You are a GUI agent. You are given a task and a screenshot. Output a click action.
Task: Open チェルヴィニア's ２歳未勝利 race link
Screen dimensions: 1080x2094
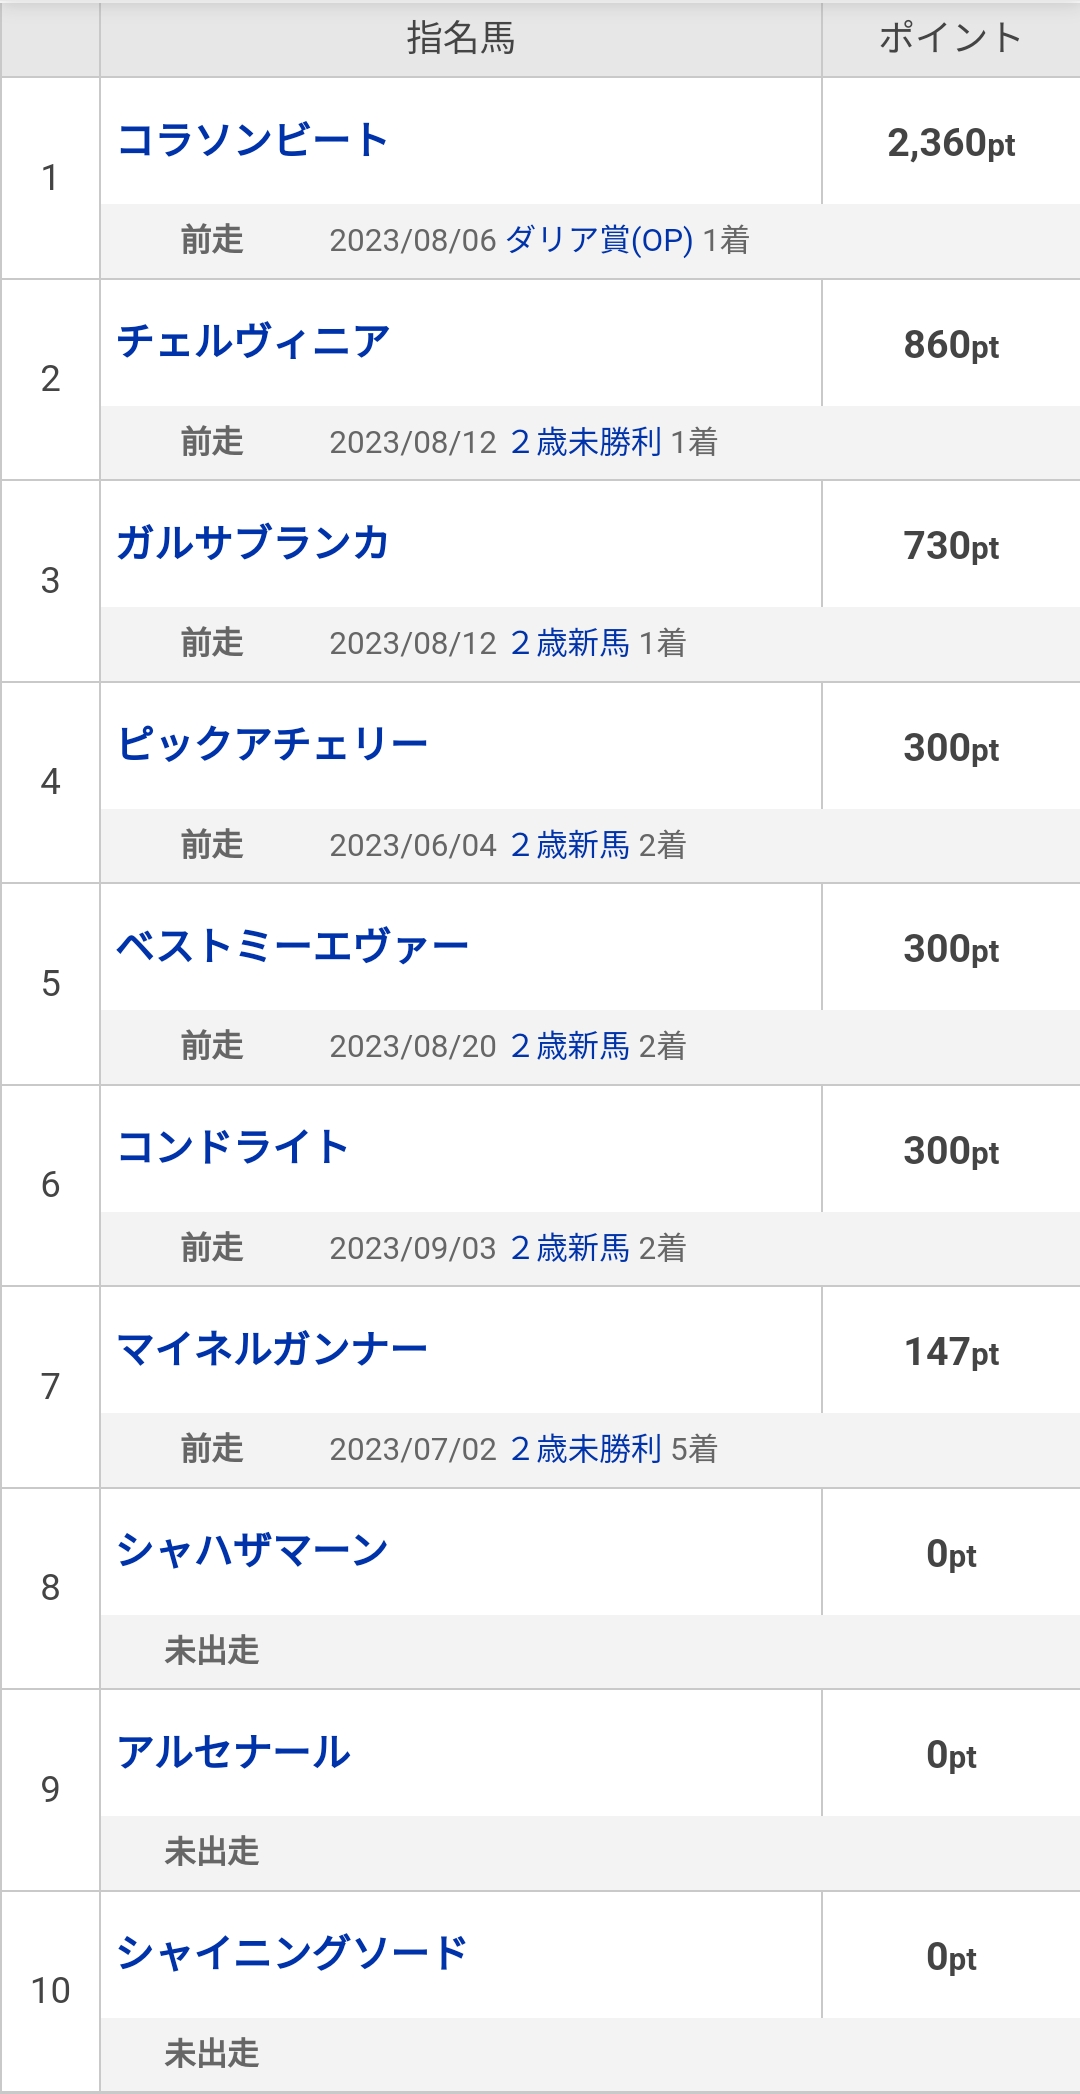[586, 442]
